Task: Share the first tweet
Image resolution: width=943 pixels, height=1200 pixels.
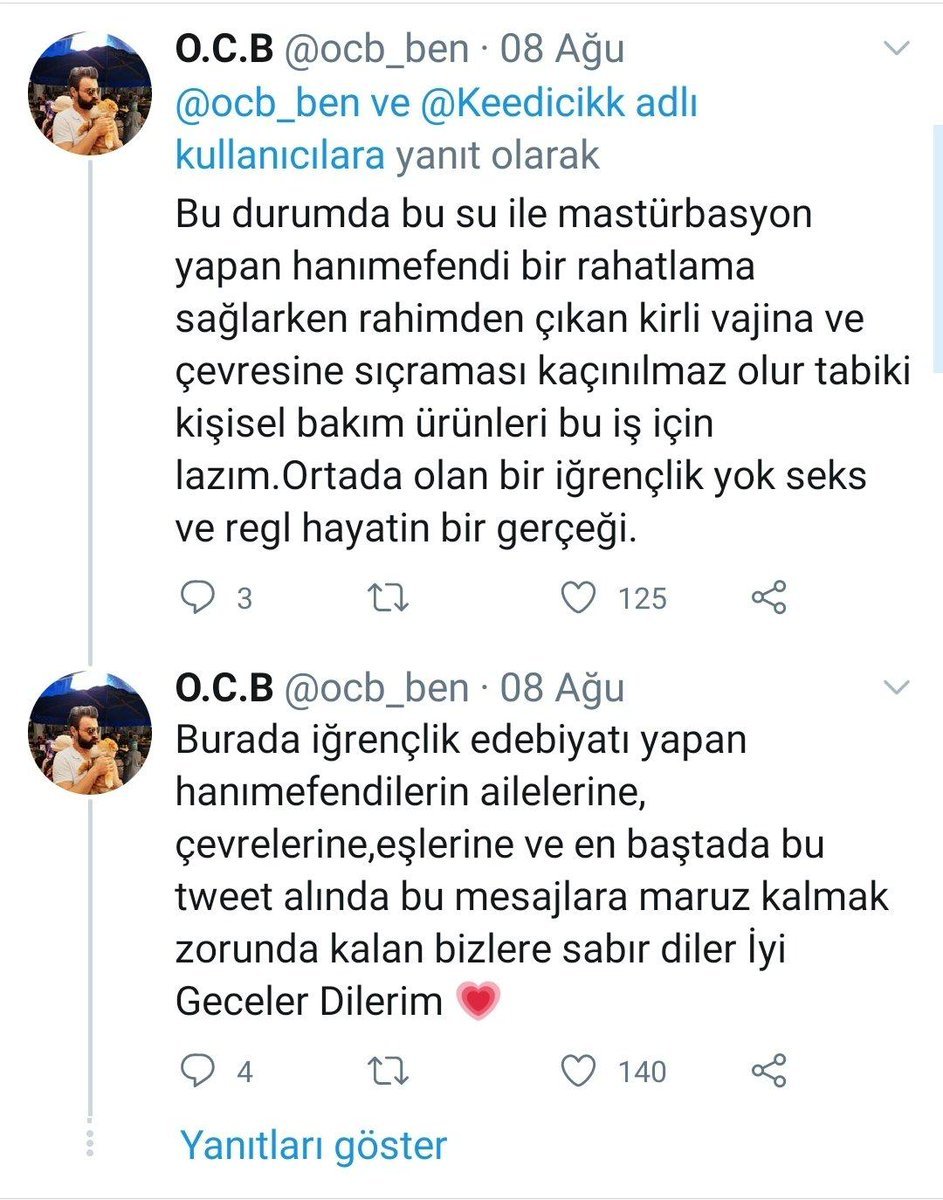Action: (768, 597)
